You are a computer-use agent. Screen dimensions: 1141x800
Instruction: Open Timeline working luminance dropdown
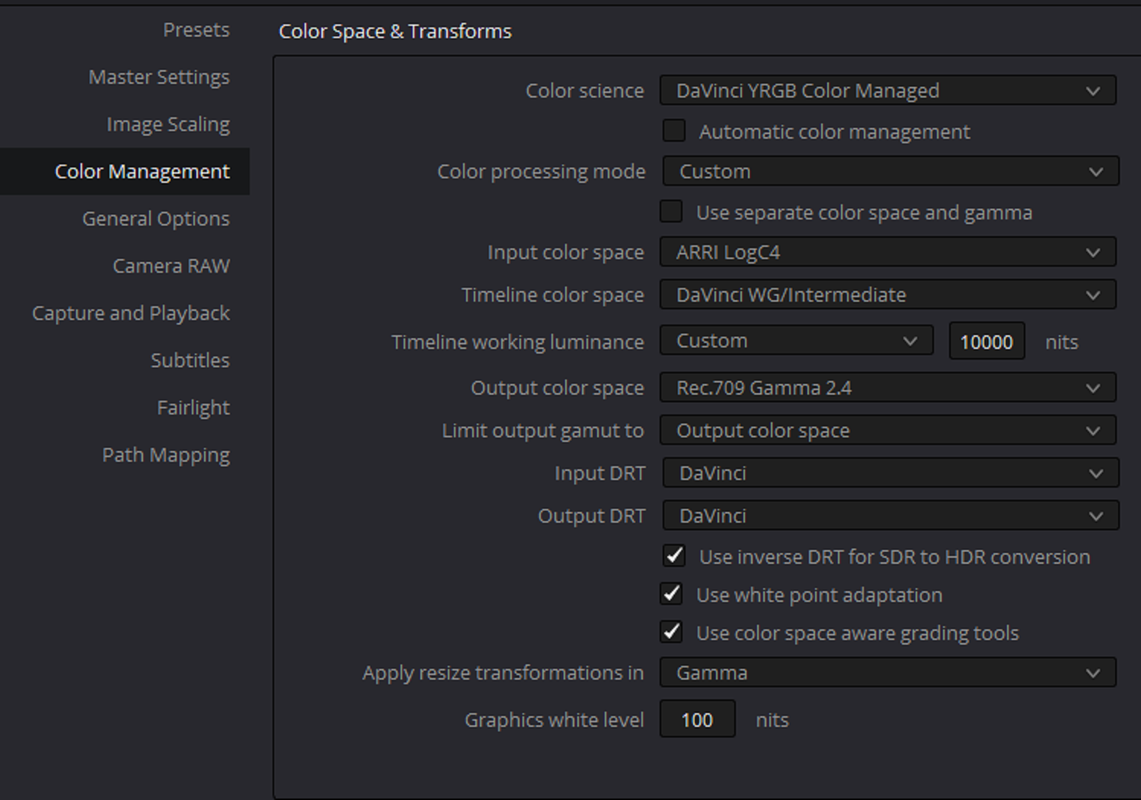[x=796, y=341]
